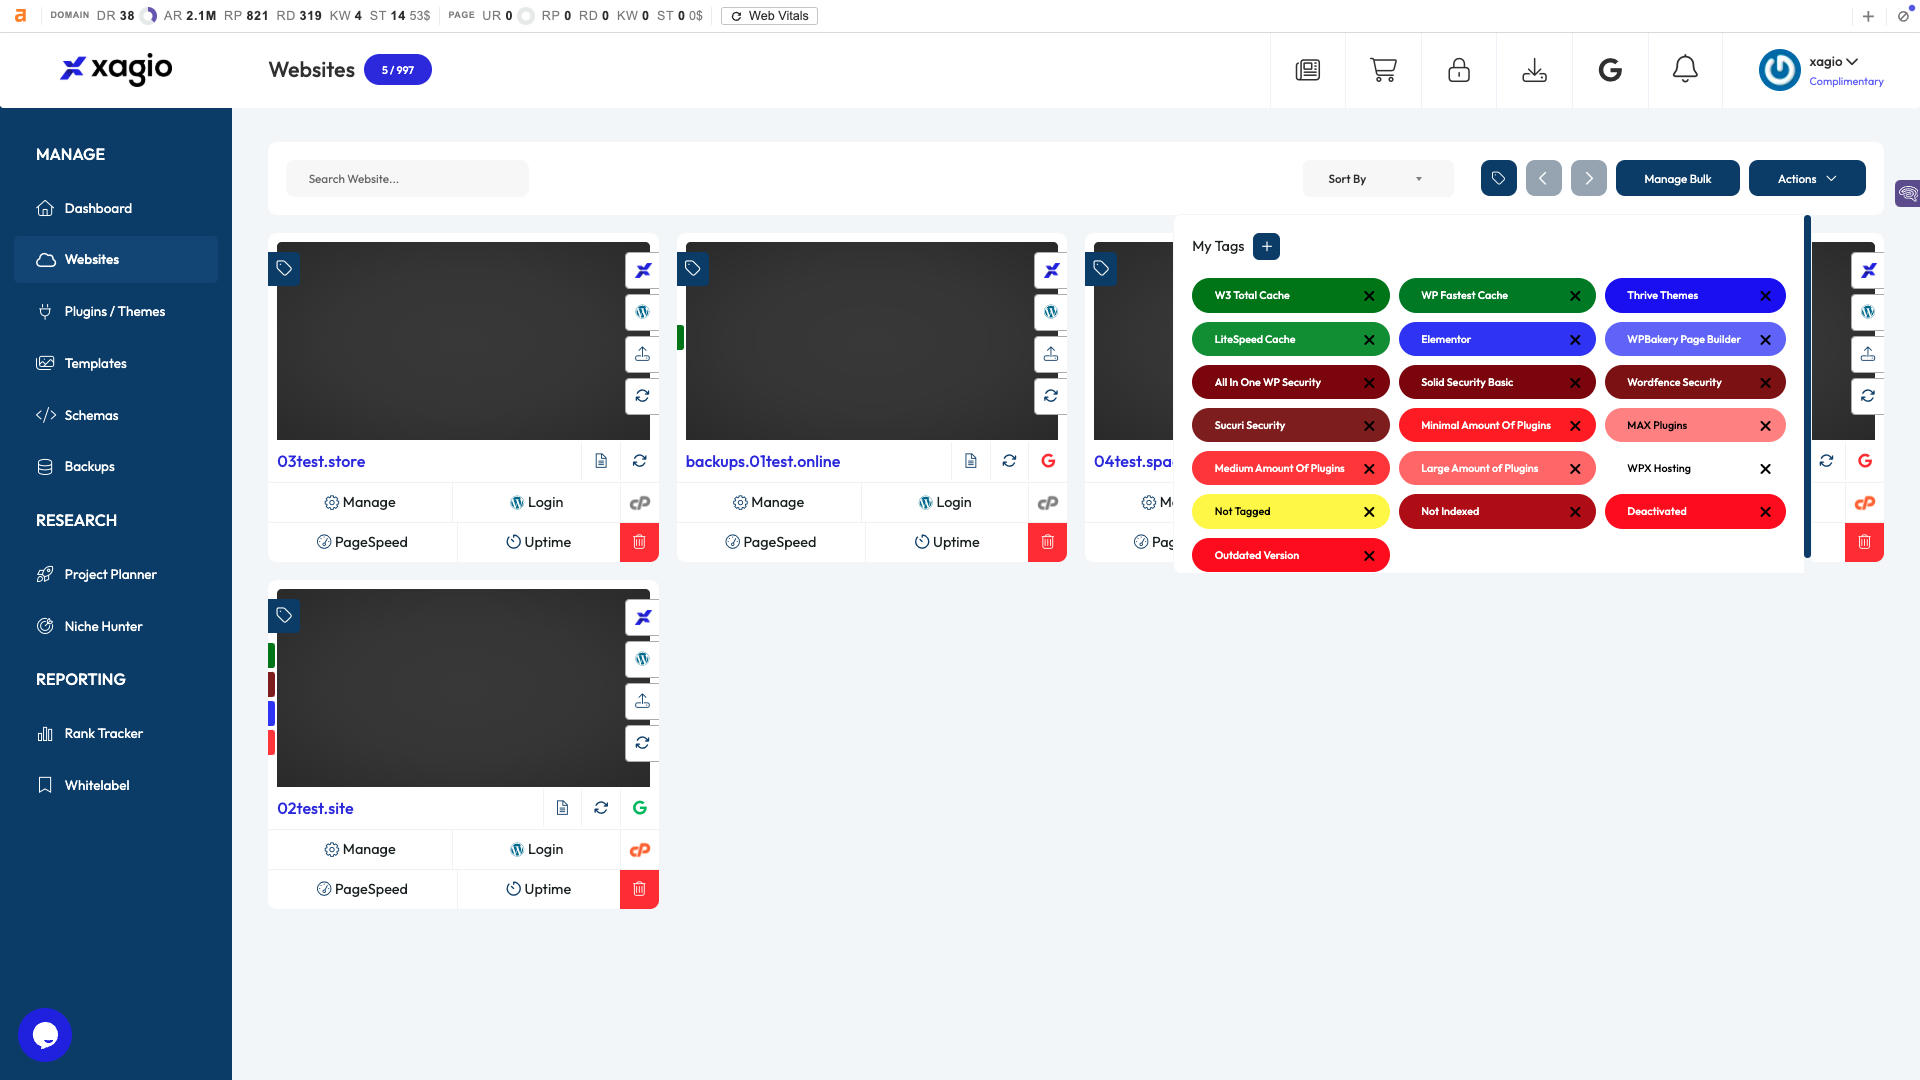
Task: Click WordPress icon on 03test.store thumbnail
Action: coord(642,312)
